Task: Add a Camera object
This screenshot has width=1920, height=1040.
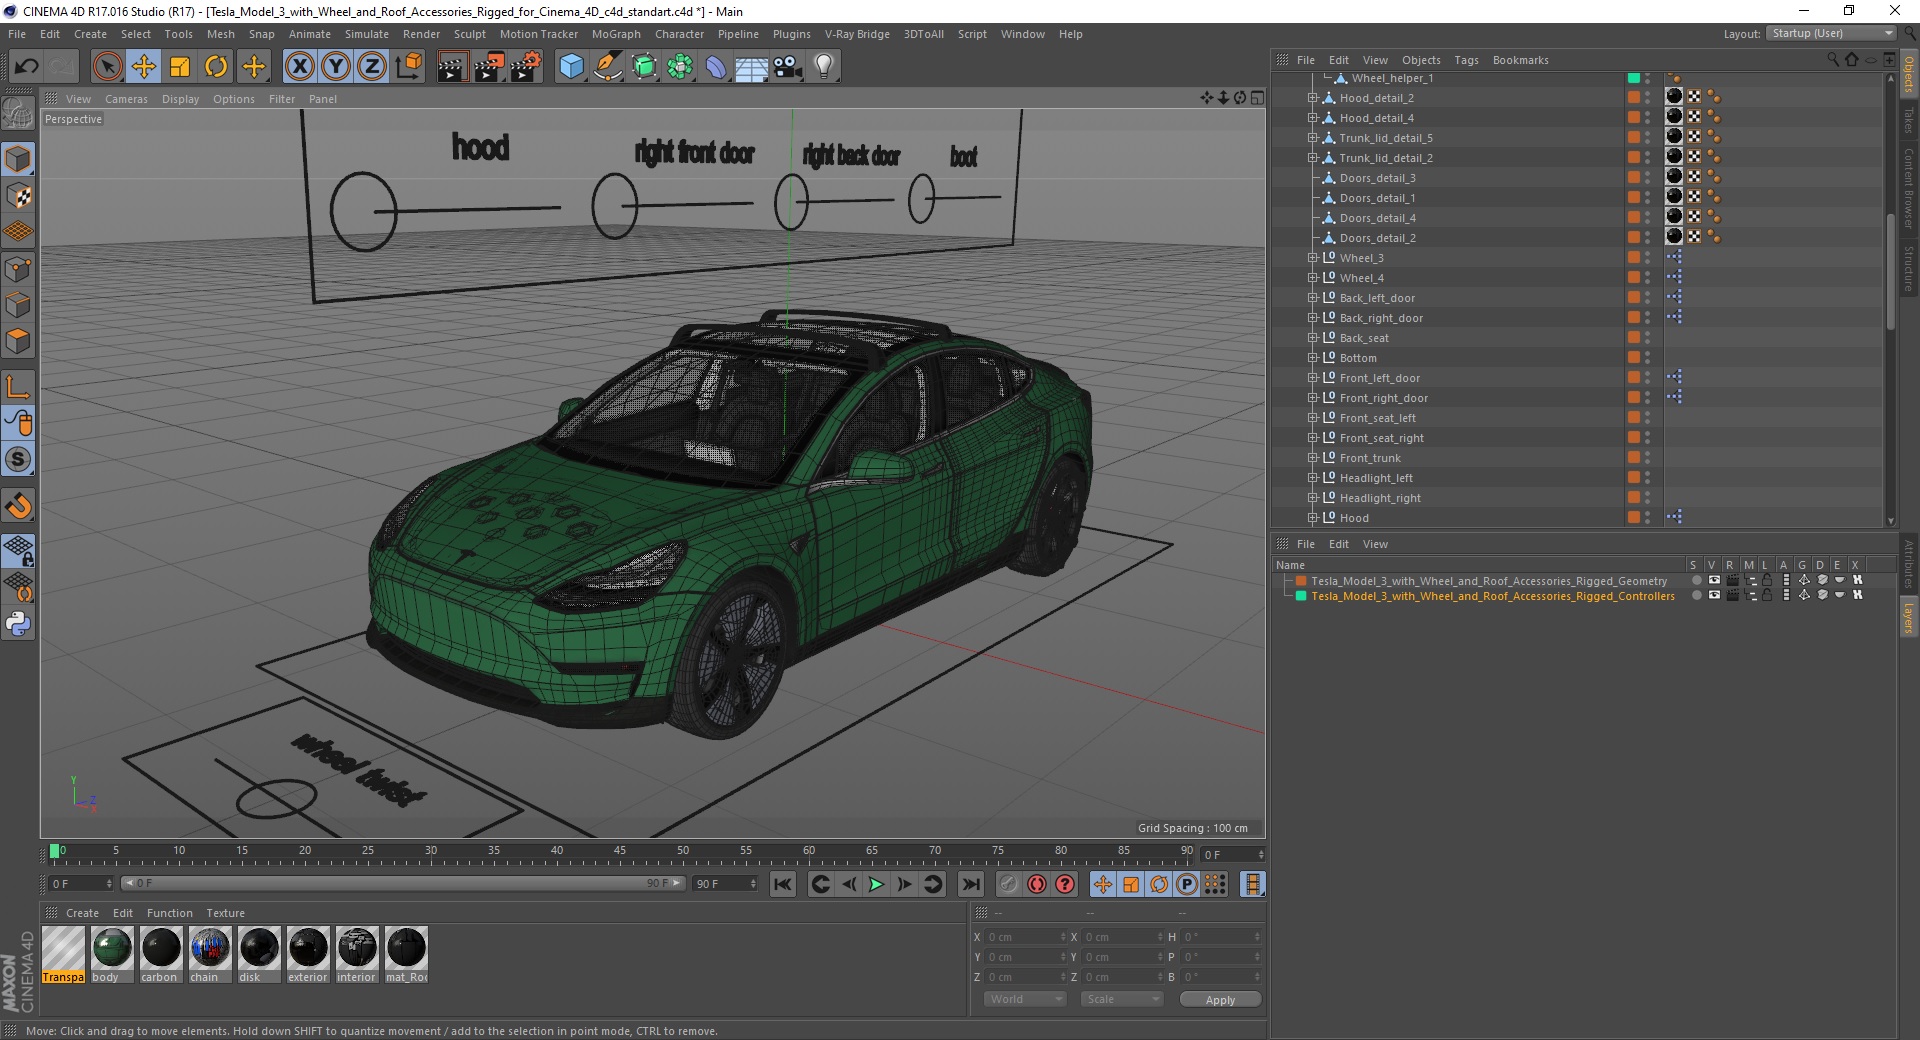Action: pos(788,67)
